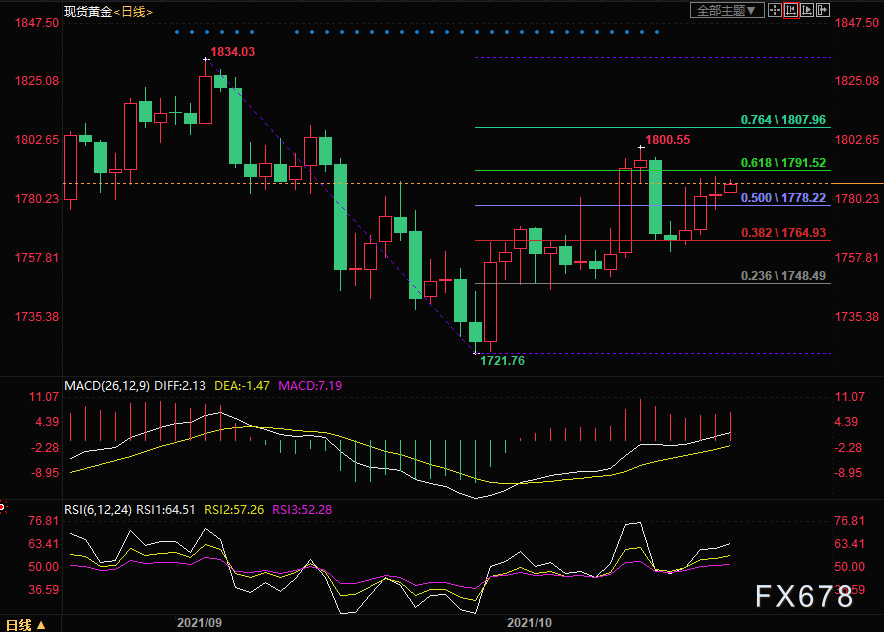Click the 1834.03 high price marker
Image resolution: width=884 pixels, height=632 pixels.
click(232, 52)
